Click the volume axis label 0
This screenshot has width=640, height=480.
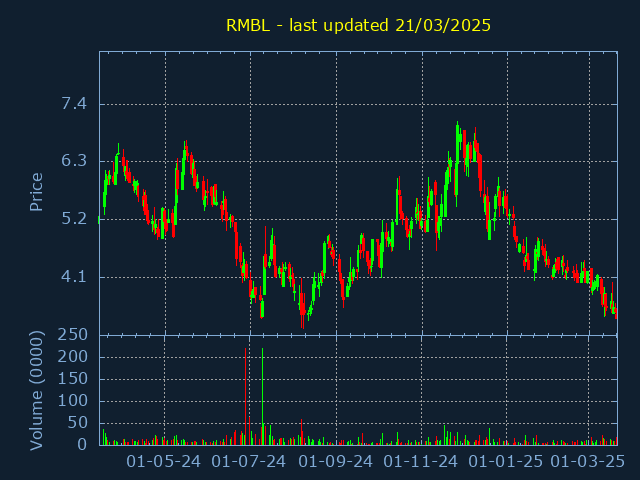pos(82,444)
